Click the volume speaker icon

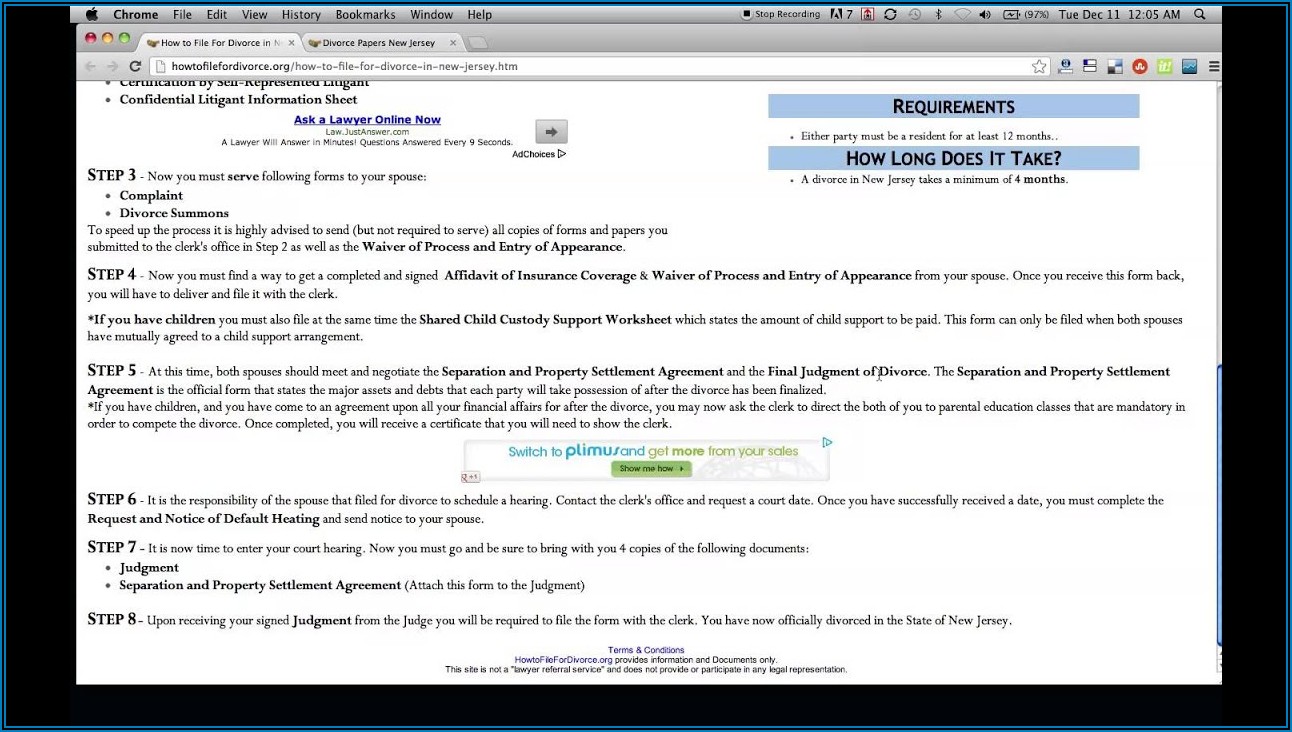[x=985, y=15]
